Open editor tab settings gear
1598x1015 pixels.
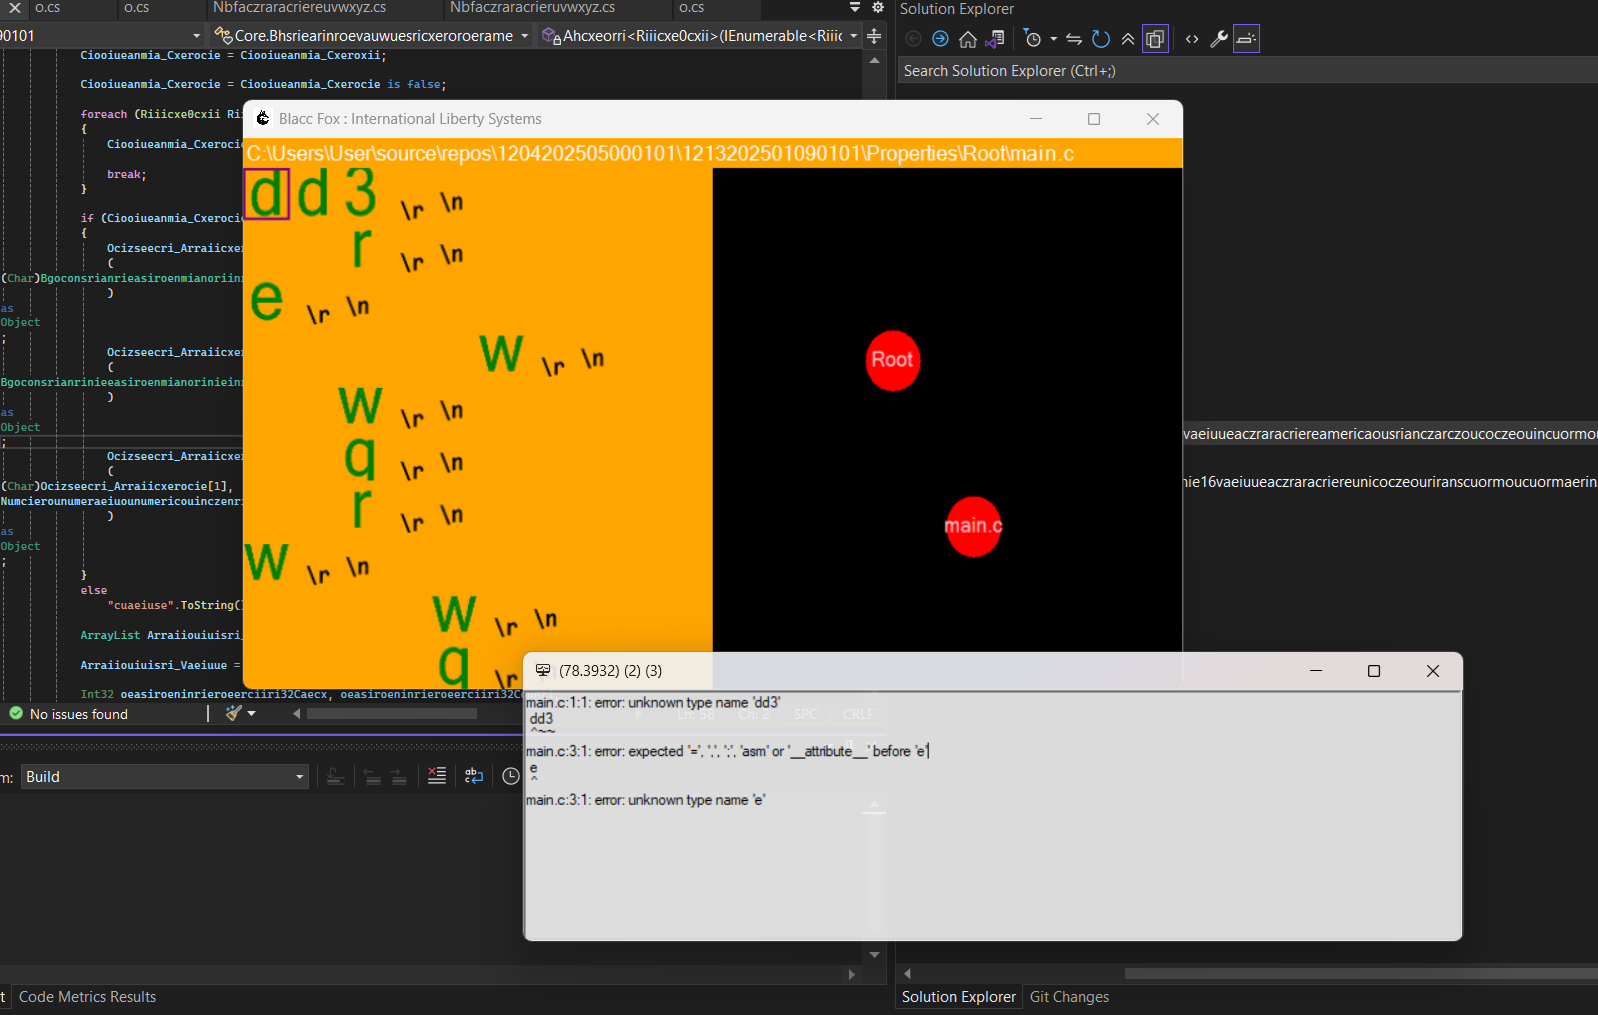[x=878, y=7]
